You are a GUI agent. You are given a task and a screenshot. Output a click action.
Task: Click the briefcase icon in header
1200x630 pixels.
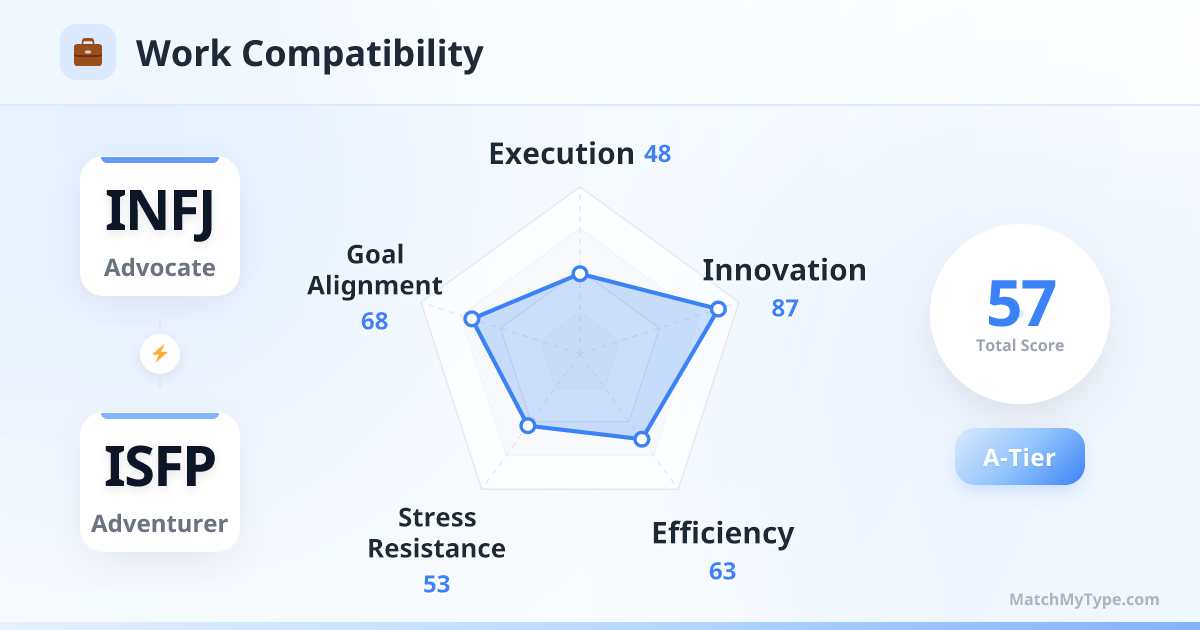88,52
